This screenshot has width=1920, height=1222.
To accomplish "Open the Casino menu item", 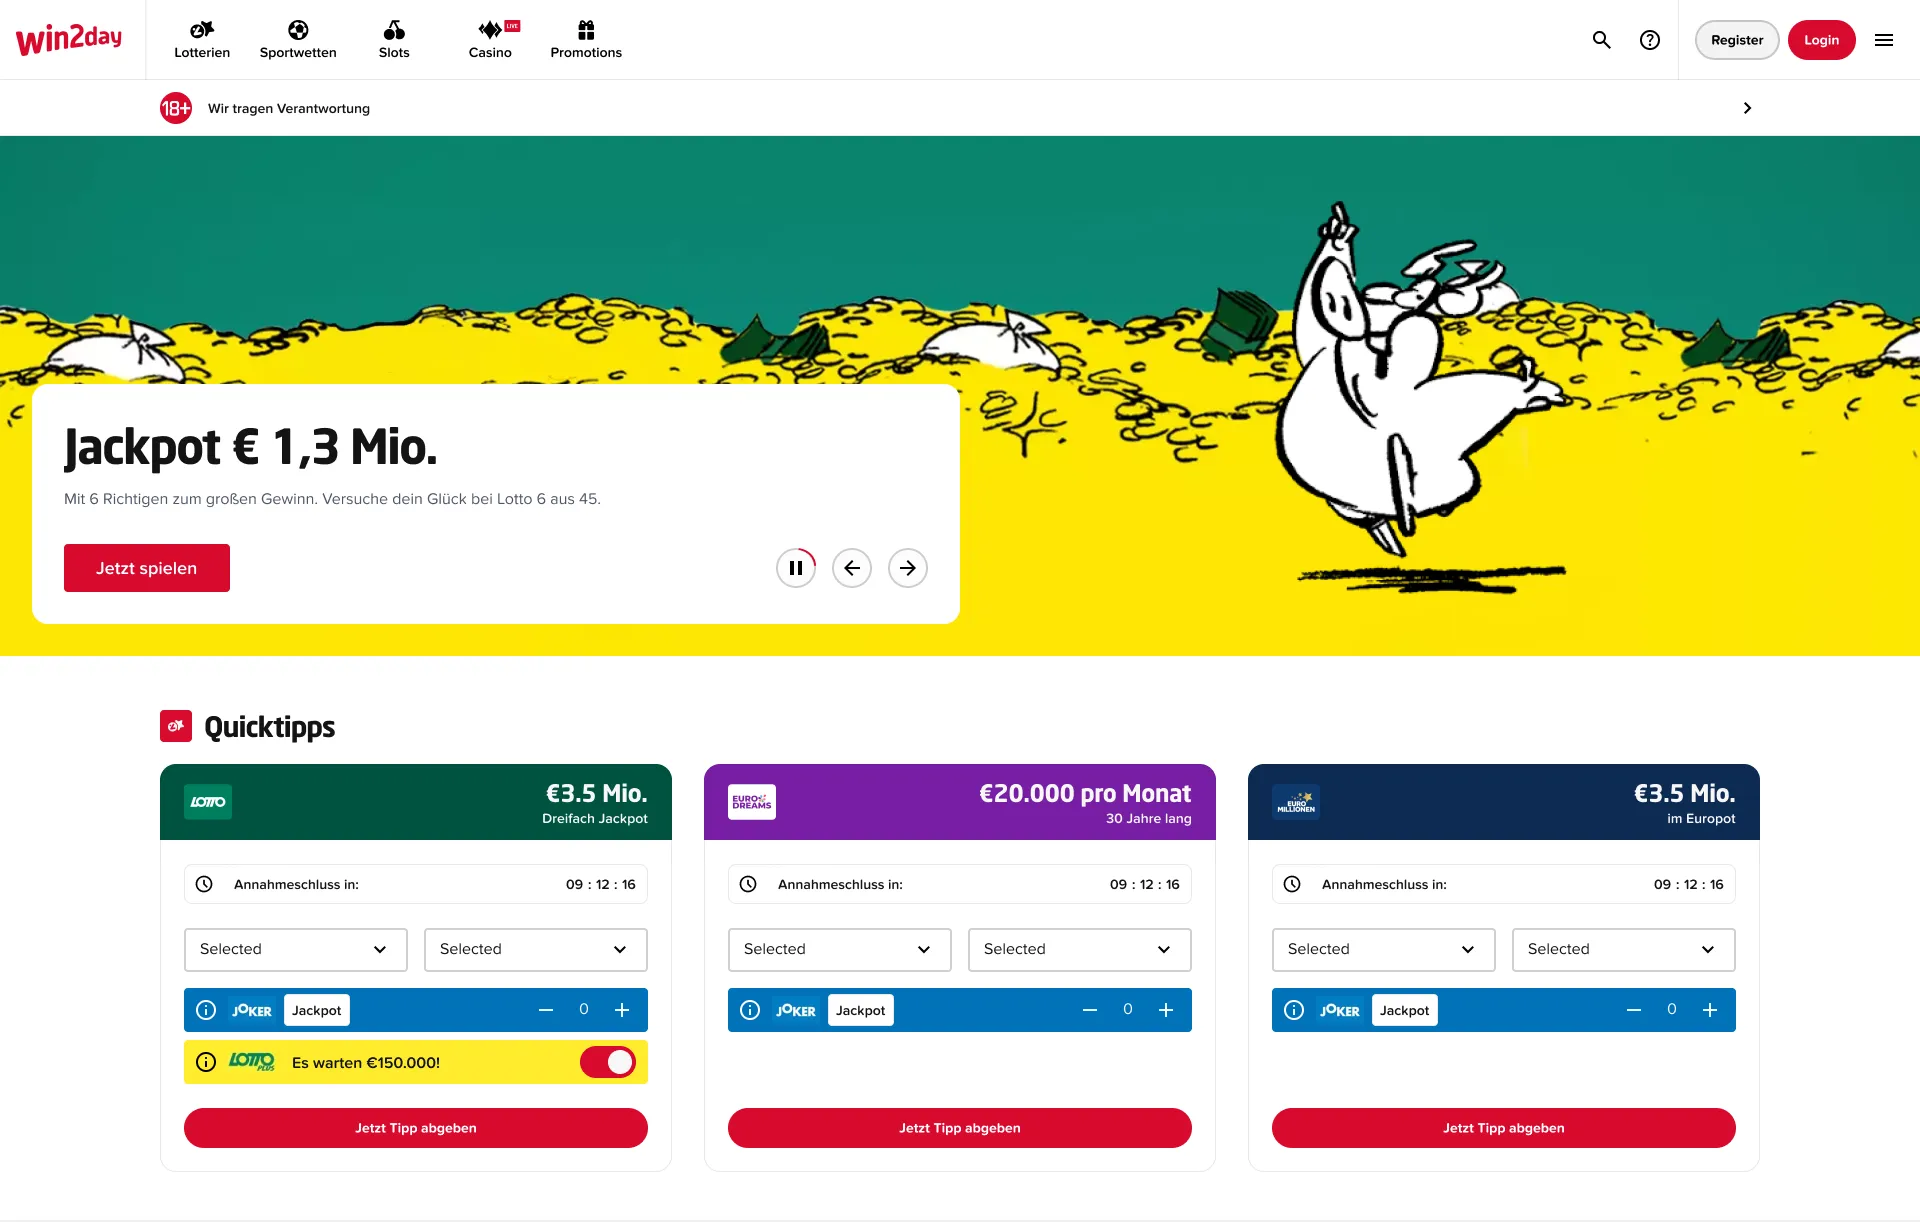I will [x=490, y=40].
